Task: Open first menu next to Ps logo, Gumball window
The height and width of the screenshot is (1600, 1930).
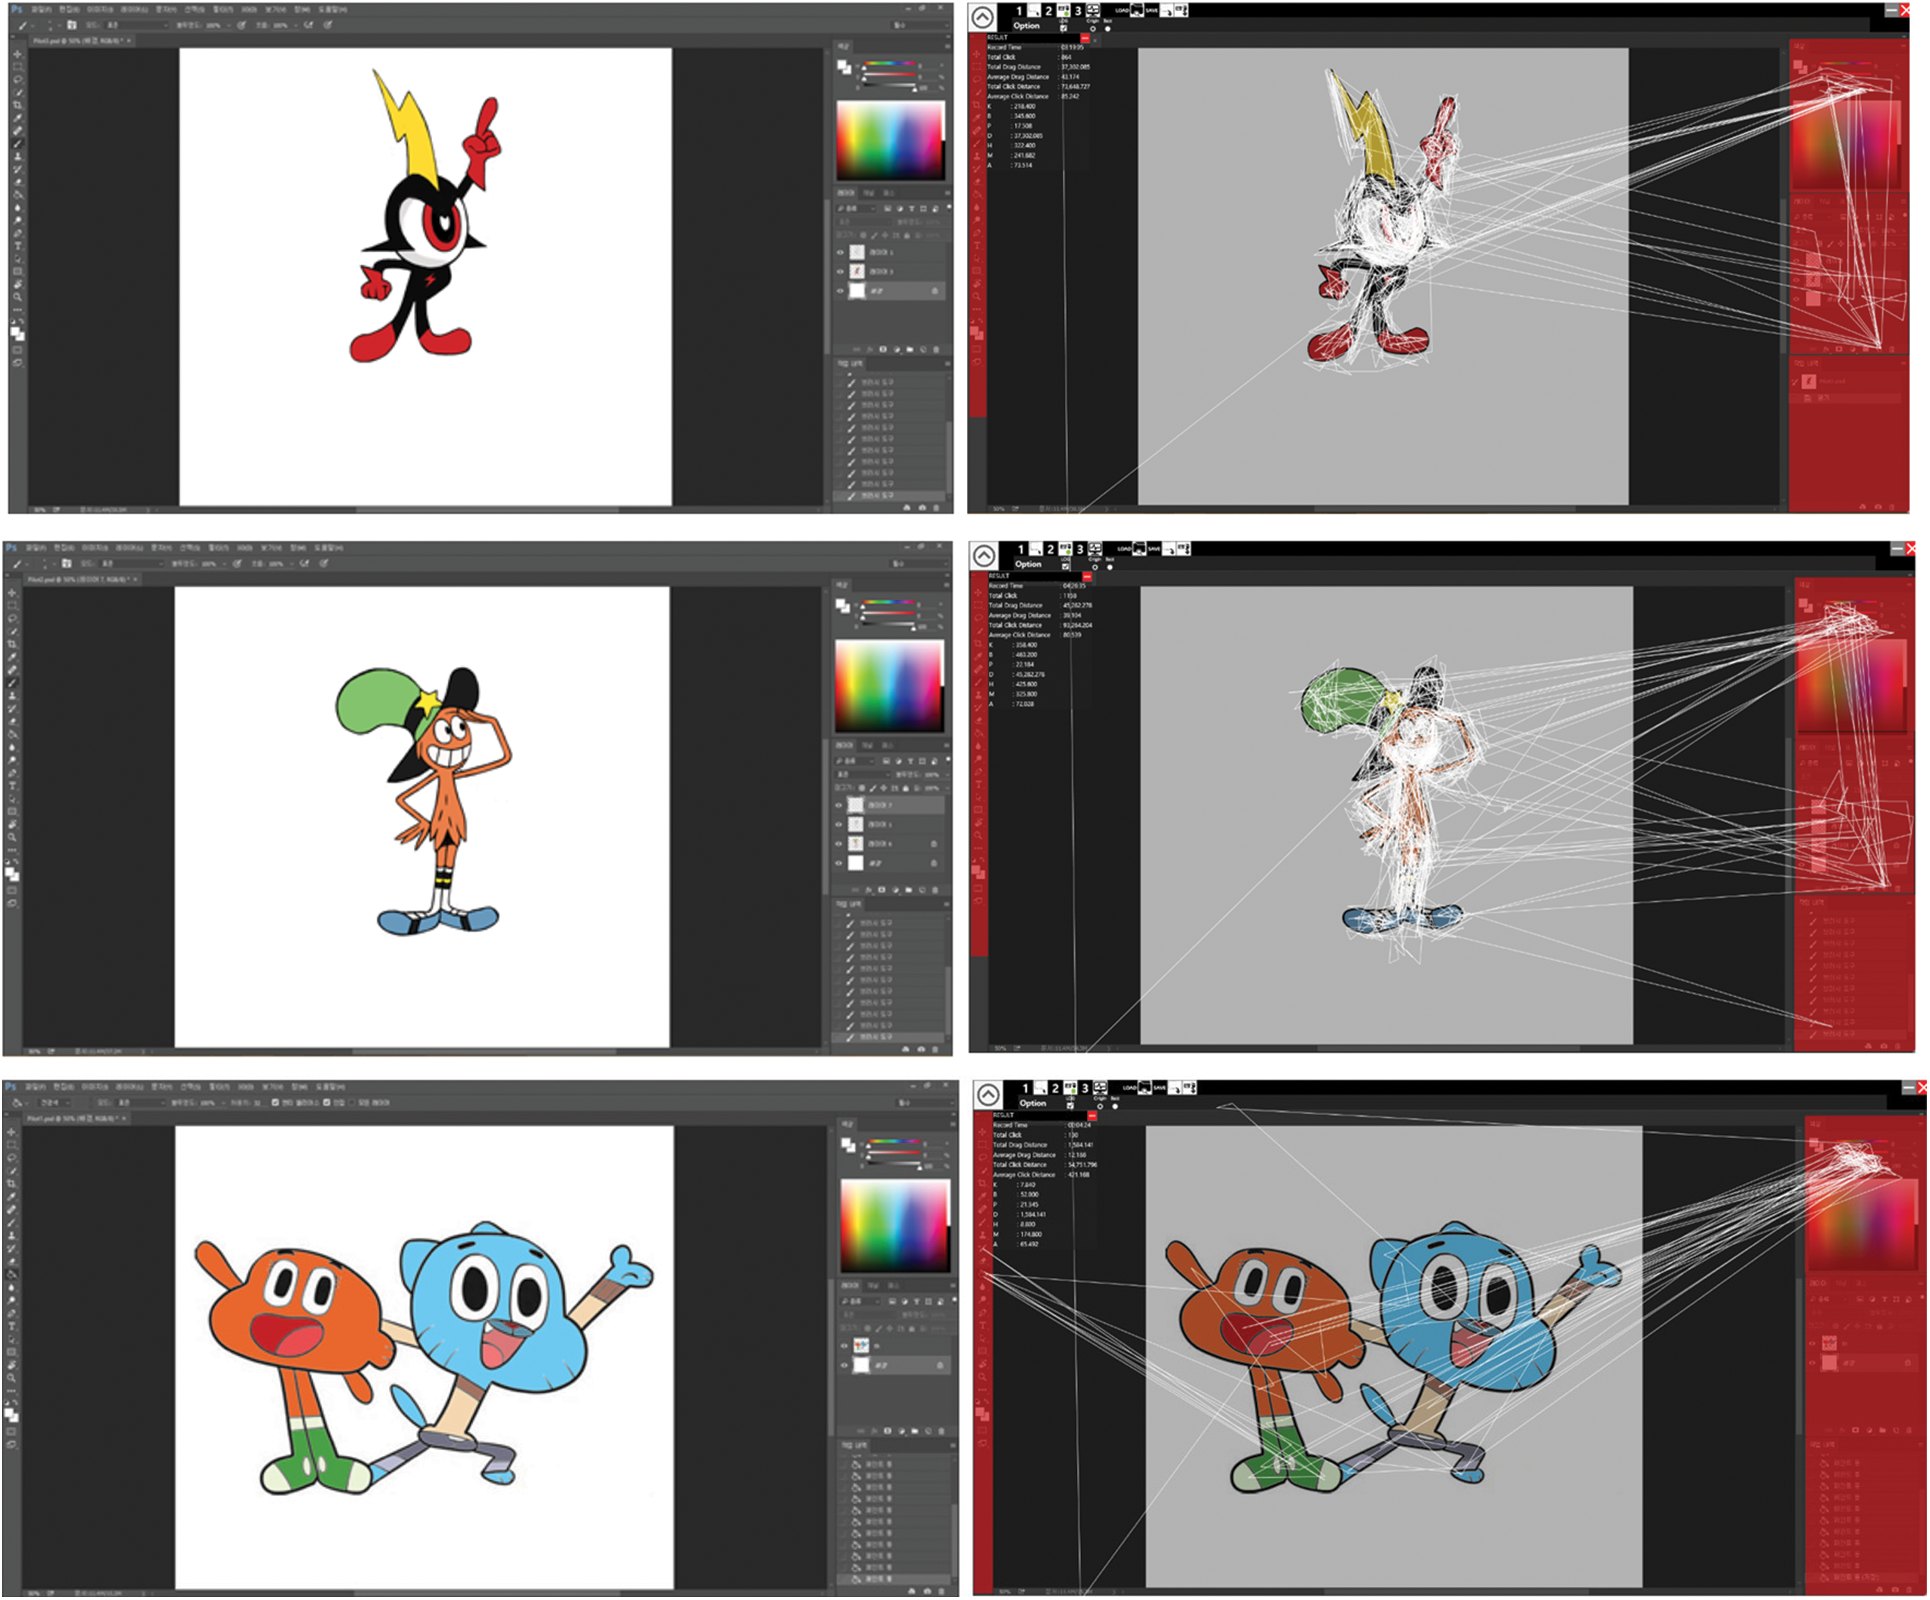Action: point(34,1086)
